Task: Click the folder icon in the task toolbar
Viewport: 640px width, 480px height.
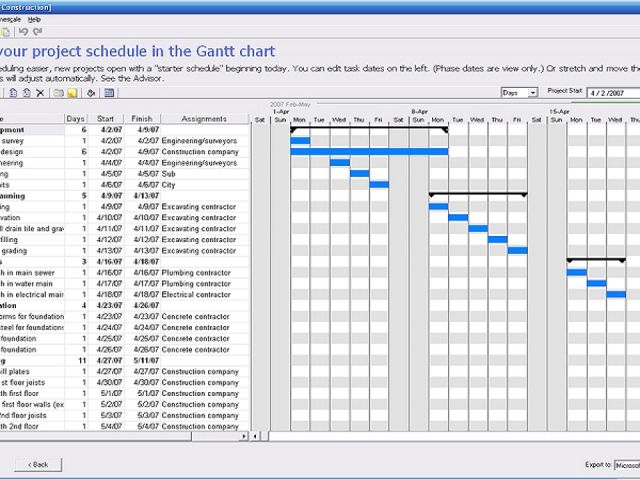Action: point(59,93)
